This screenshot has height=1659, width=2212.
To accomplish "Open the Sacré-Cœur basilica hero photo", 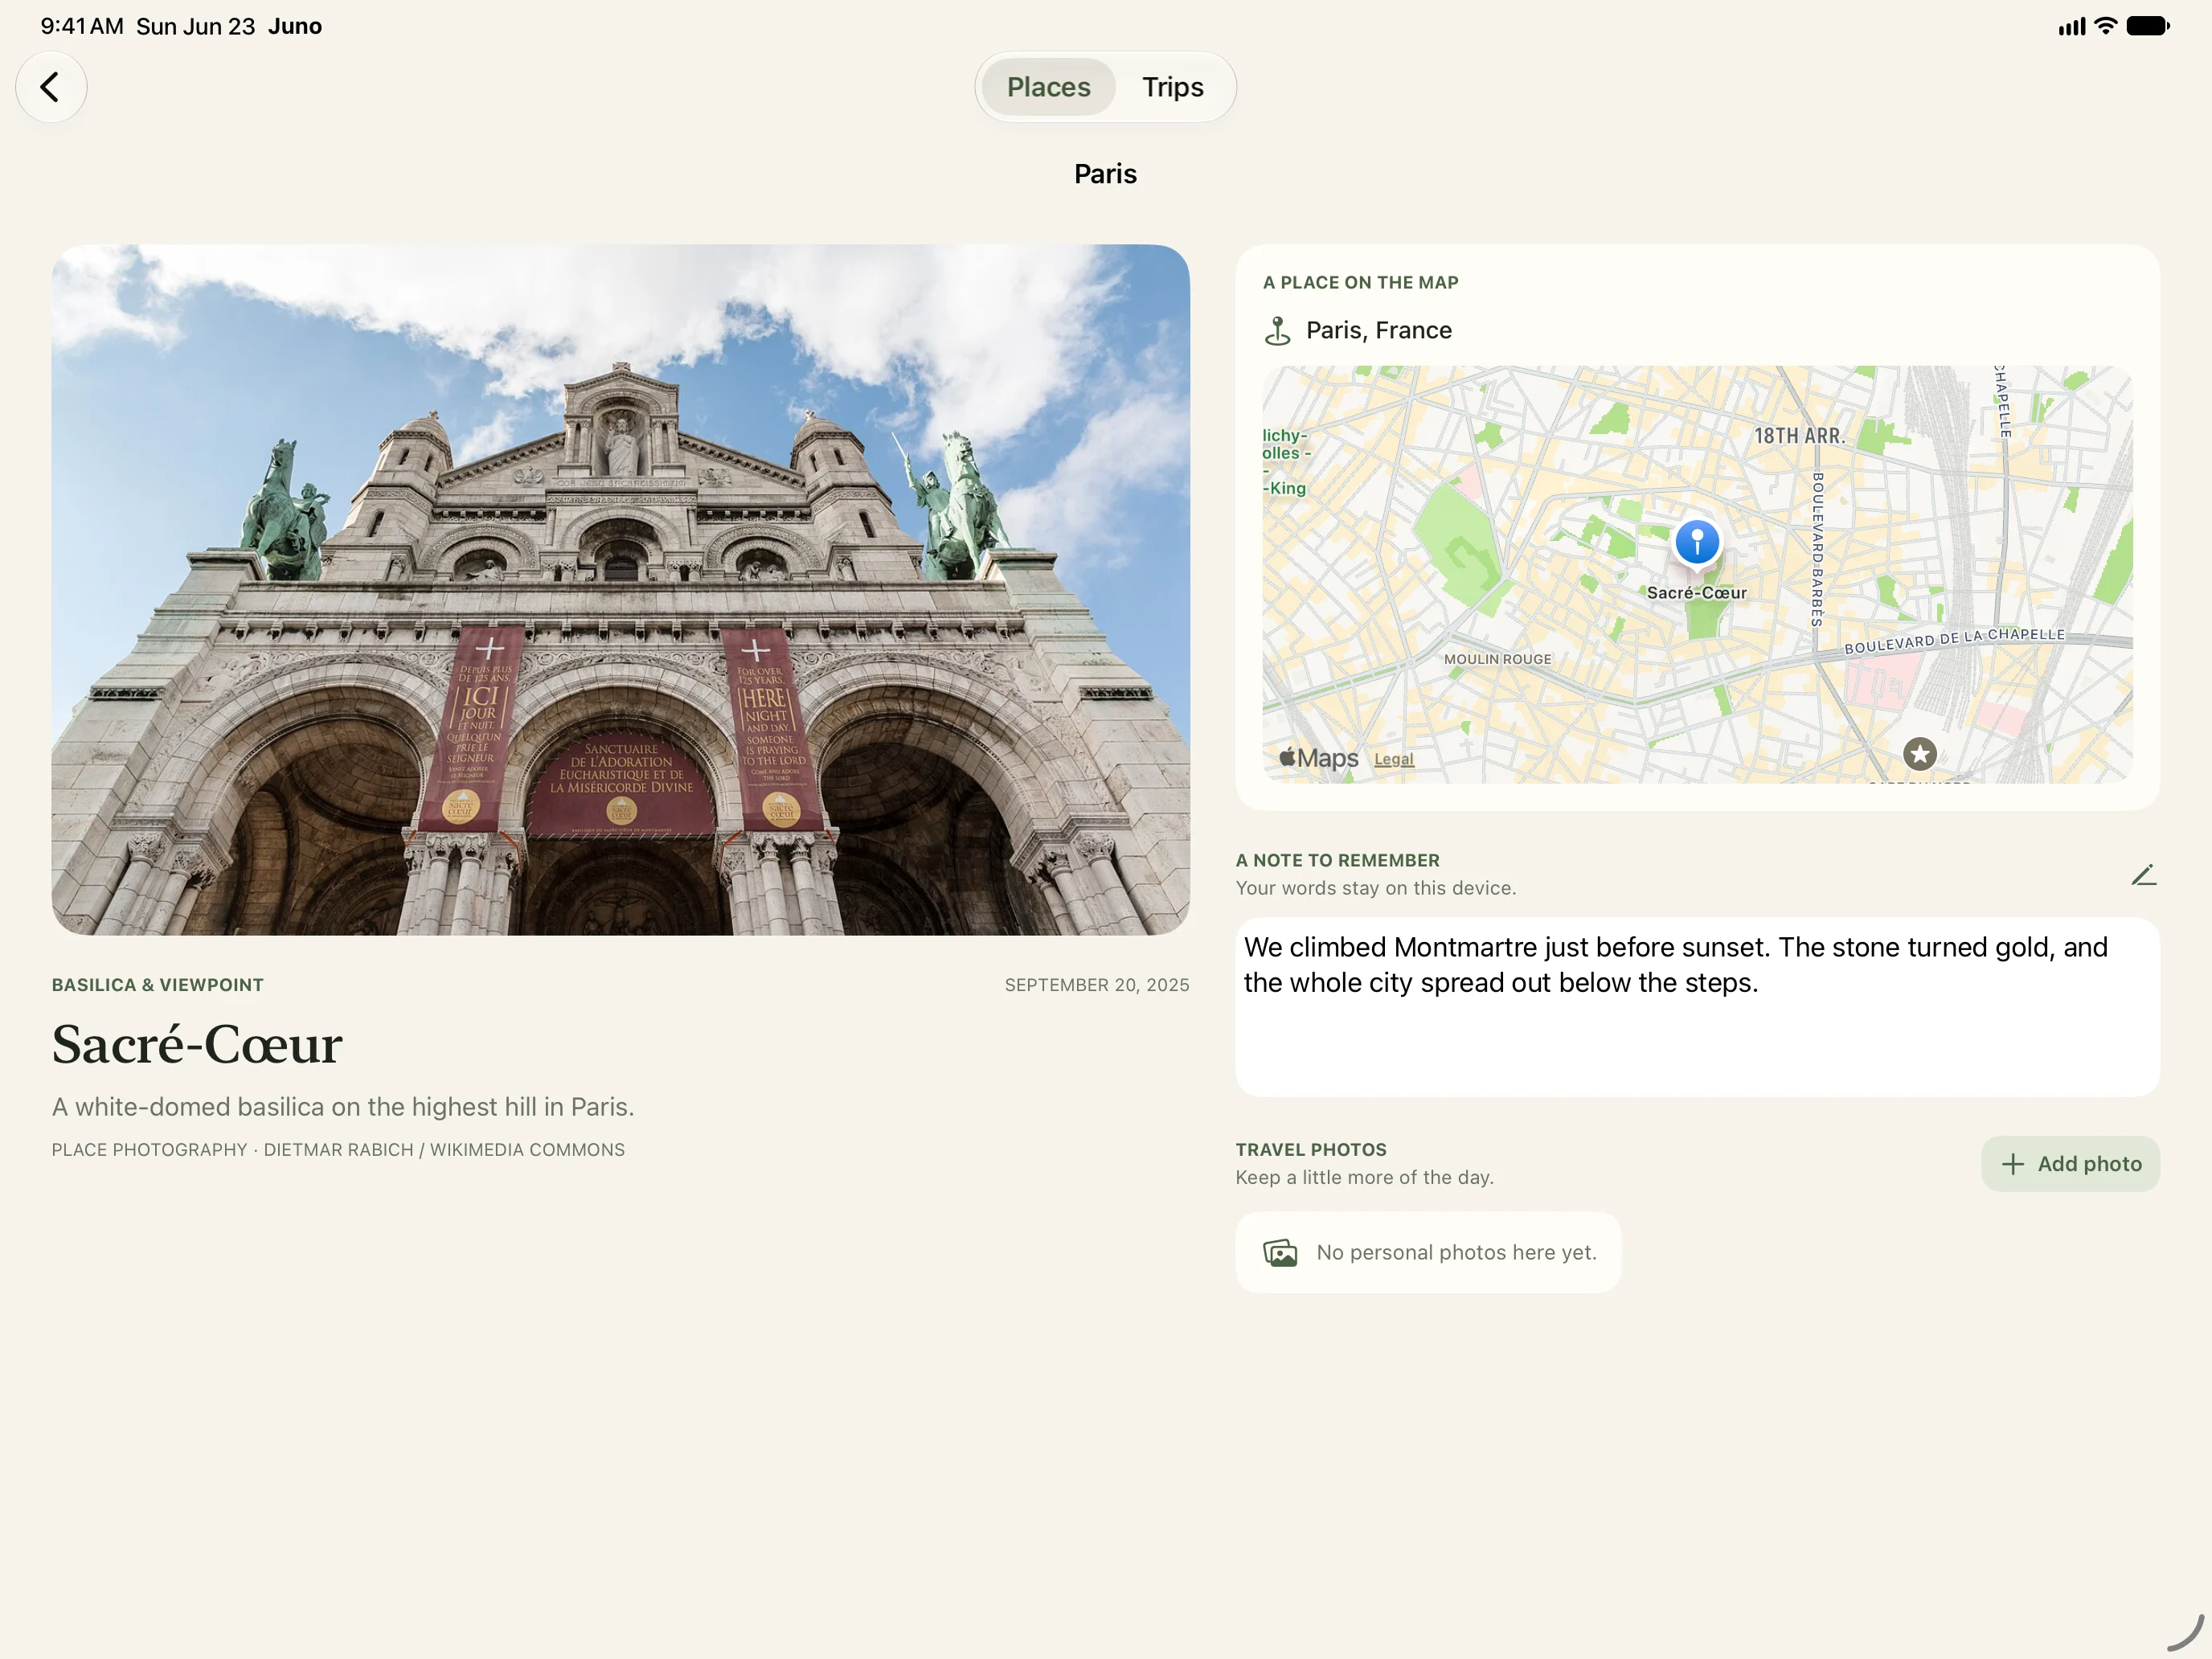I will 621,590.
